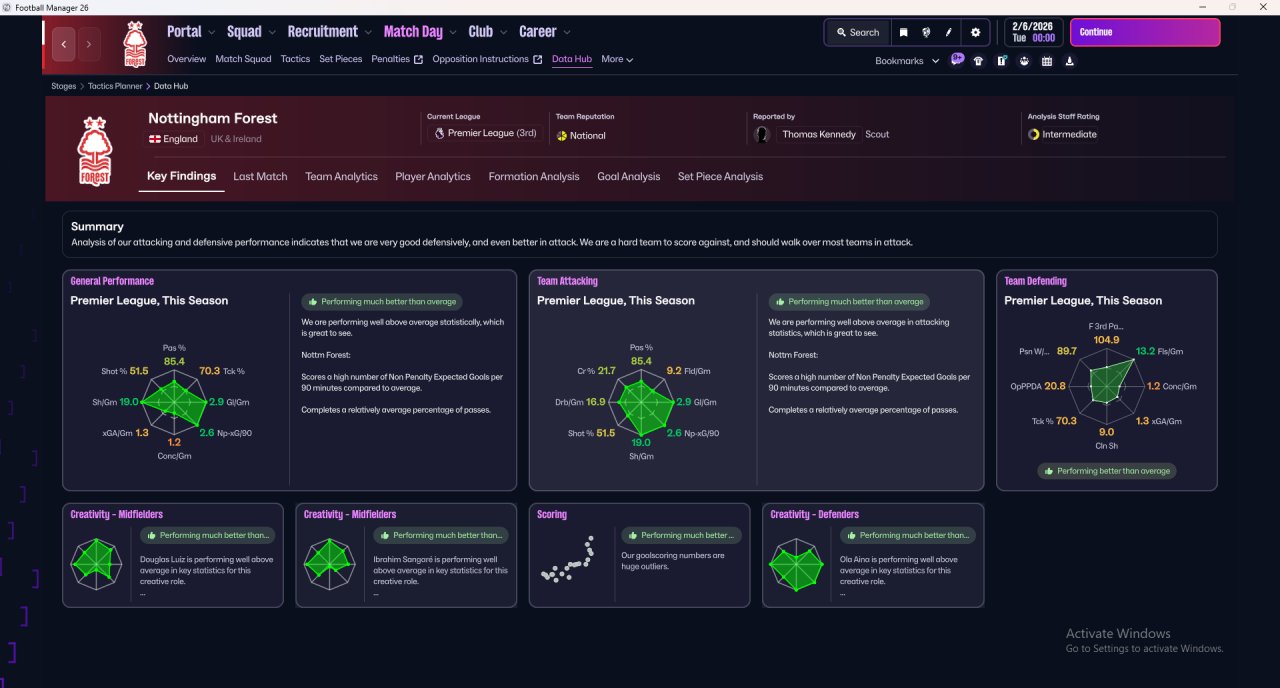Select the Key Findings tab
This screenshot has height=688, width=1280.
pyautogui.click(x=181, y=176)
